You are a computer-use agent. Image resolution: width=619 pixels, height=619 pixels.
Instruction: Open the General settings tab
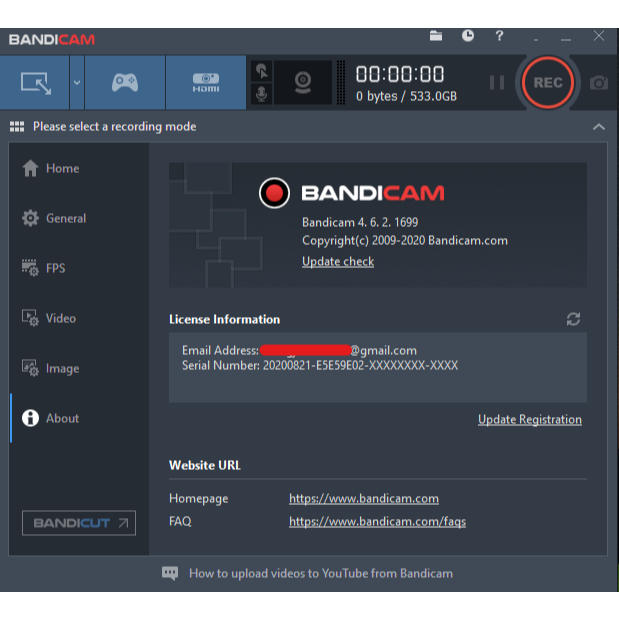66,218
